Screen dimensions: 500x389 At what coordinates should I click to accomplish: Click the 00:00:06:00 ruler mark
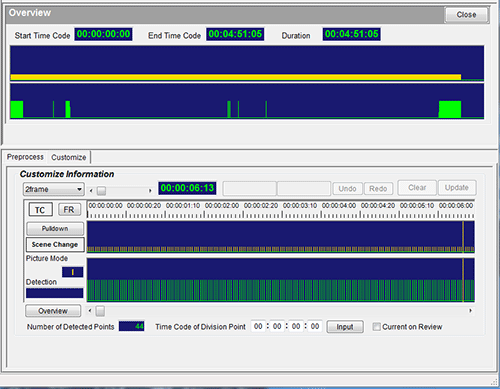pyautogui.click(x=456, y=206)
